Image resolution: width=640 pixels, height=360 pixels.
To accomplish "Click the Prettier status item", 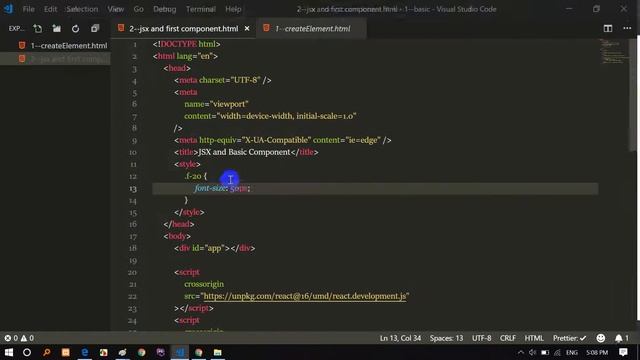I will 569,338.
